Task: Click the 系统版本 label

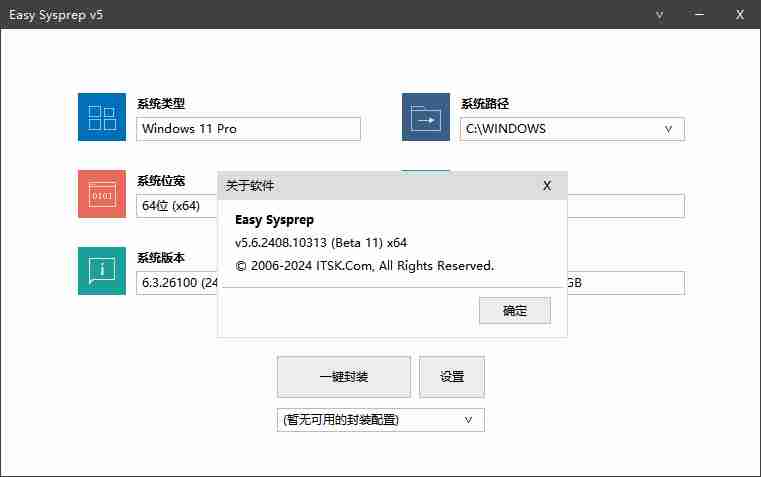Action: pos(161,258)
